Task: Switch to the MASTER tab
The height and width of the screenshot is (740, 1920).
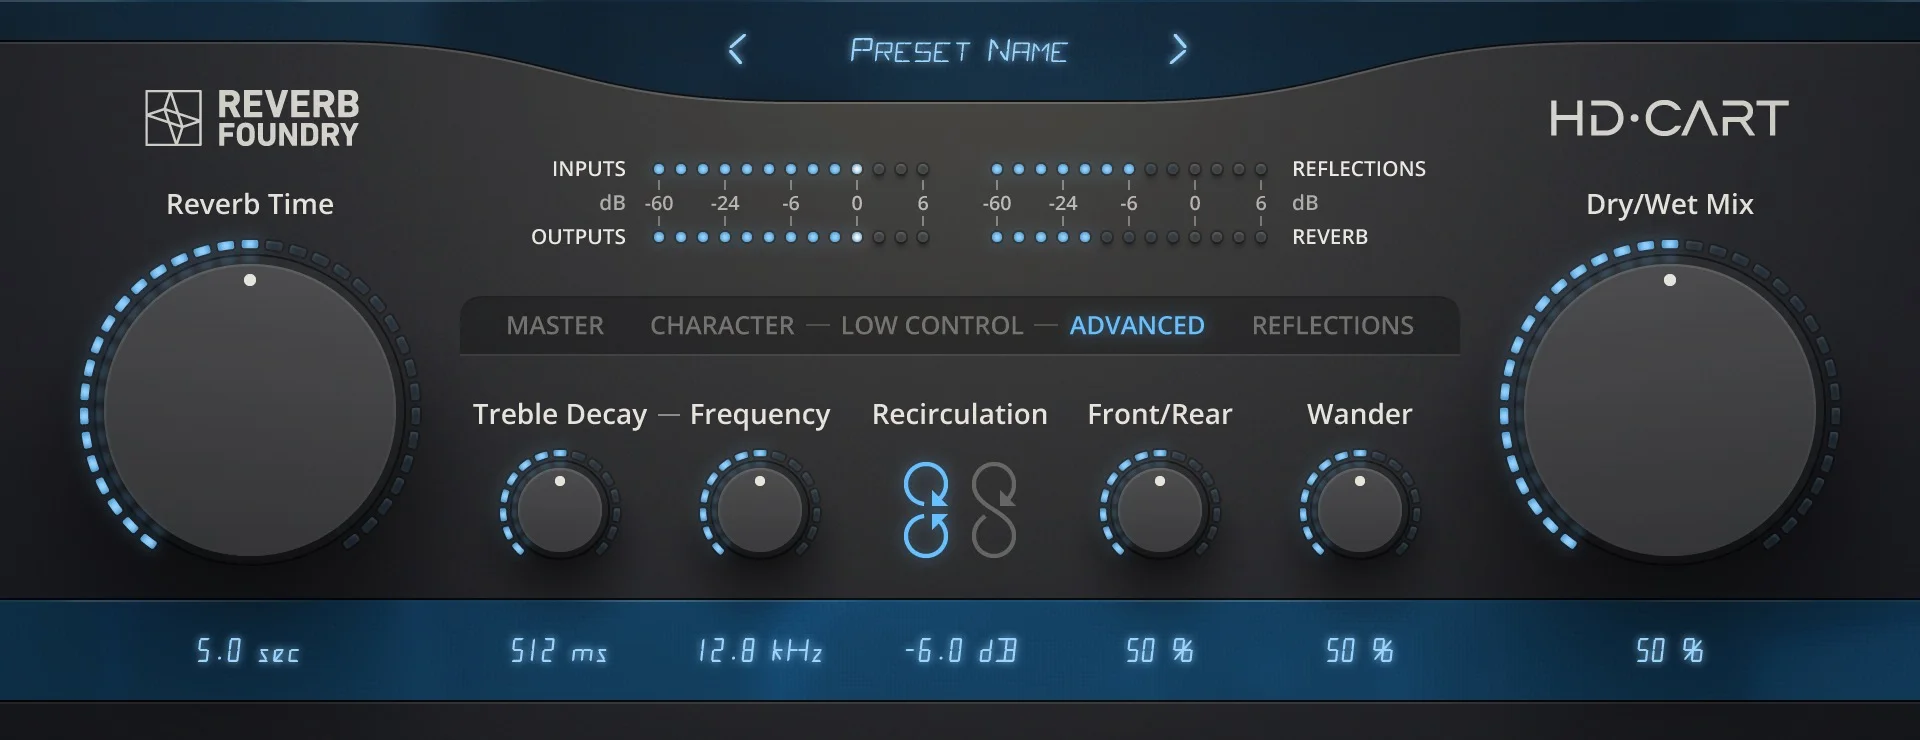Action: pyautogui.click(x=555, y=326)
